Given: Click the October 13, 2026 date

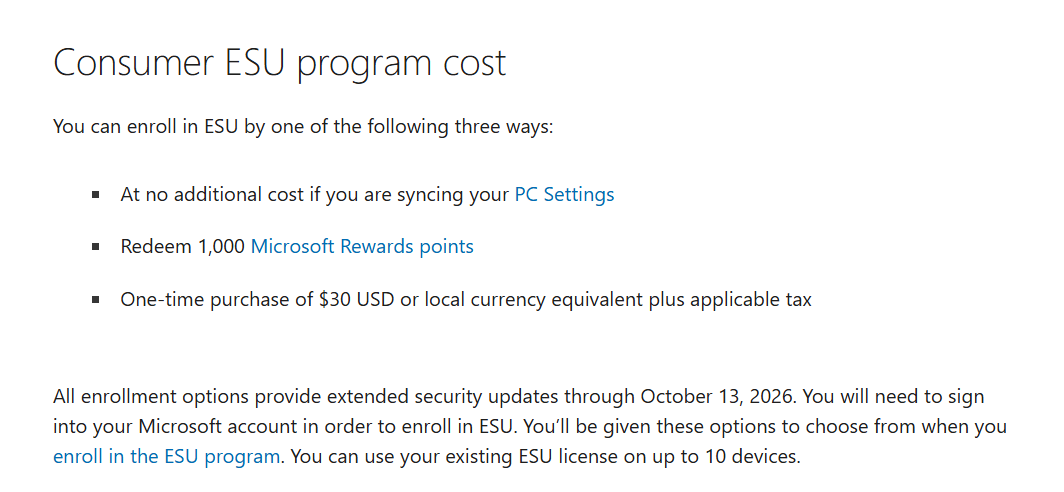Looking at the screenshot, I should pyautogui.click(x=713, y=396).
